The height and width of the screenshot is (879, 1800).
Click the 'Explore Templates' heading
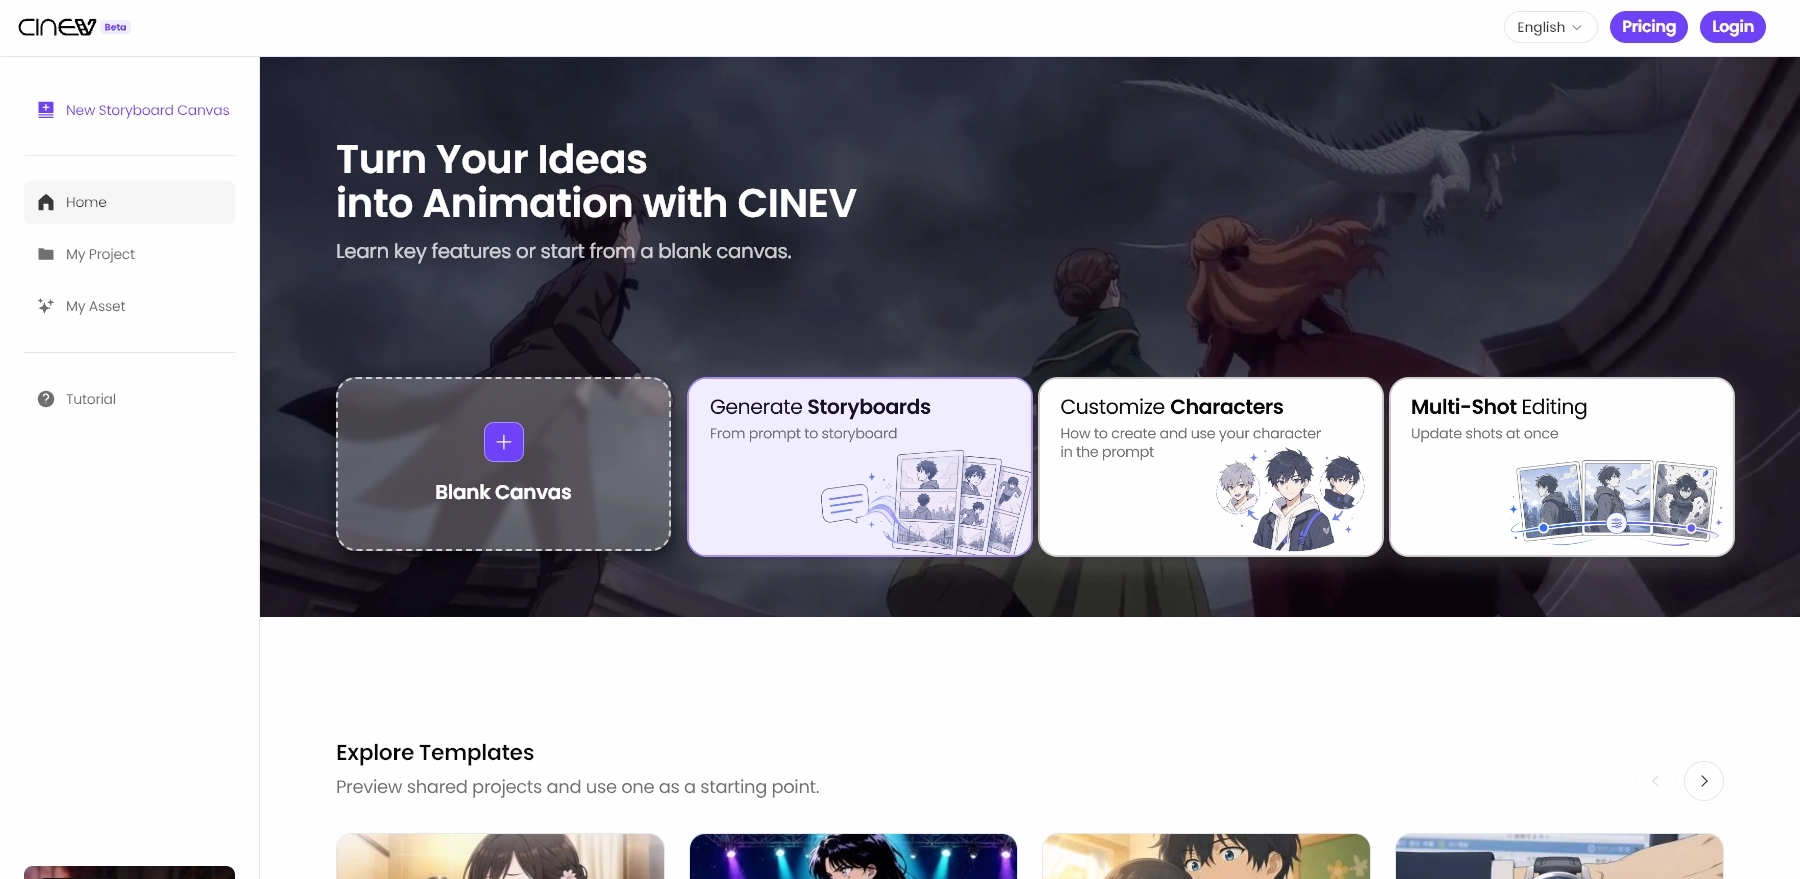tap(435, 752)
